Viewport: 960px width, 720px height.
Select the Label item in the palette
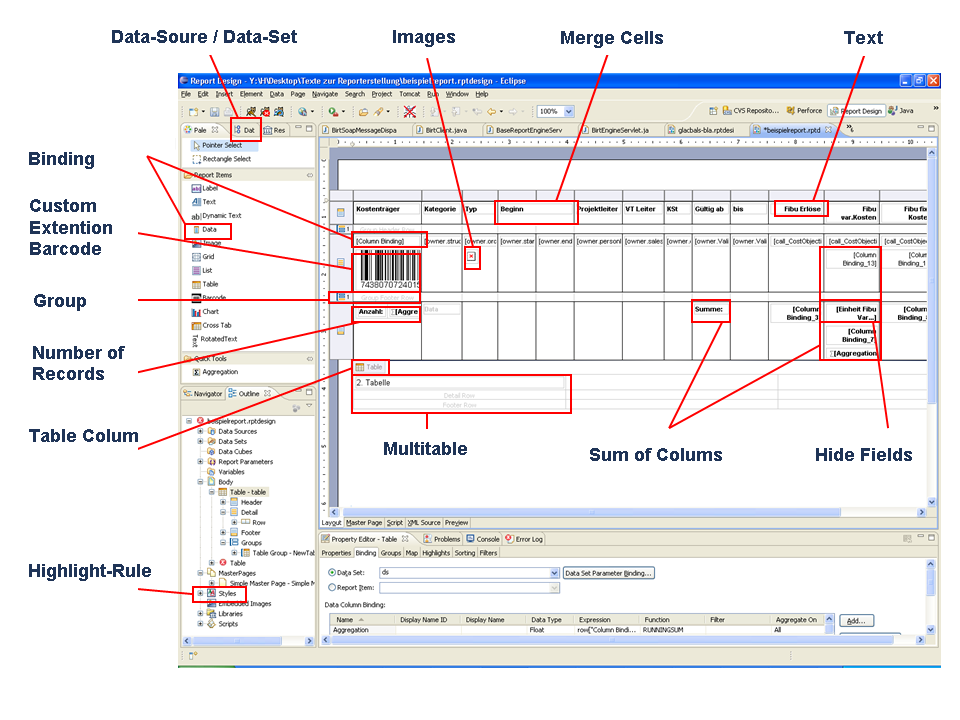204,188
